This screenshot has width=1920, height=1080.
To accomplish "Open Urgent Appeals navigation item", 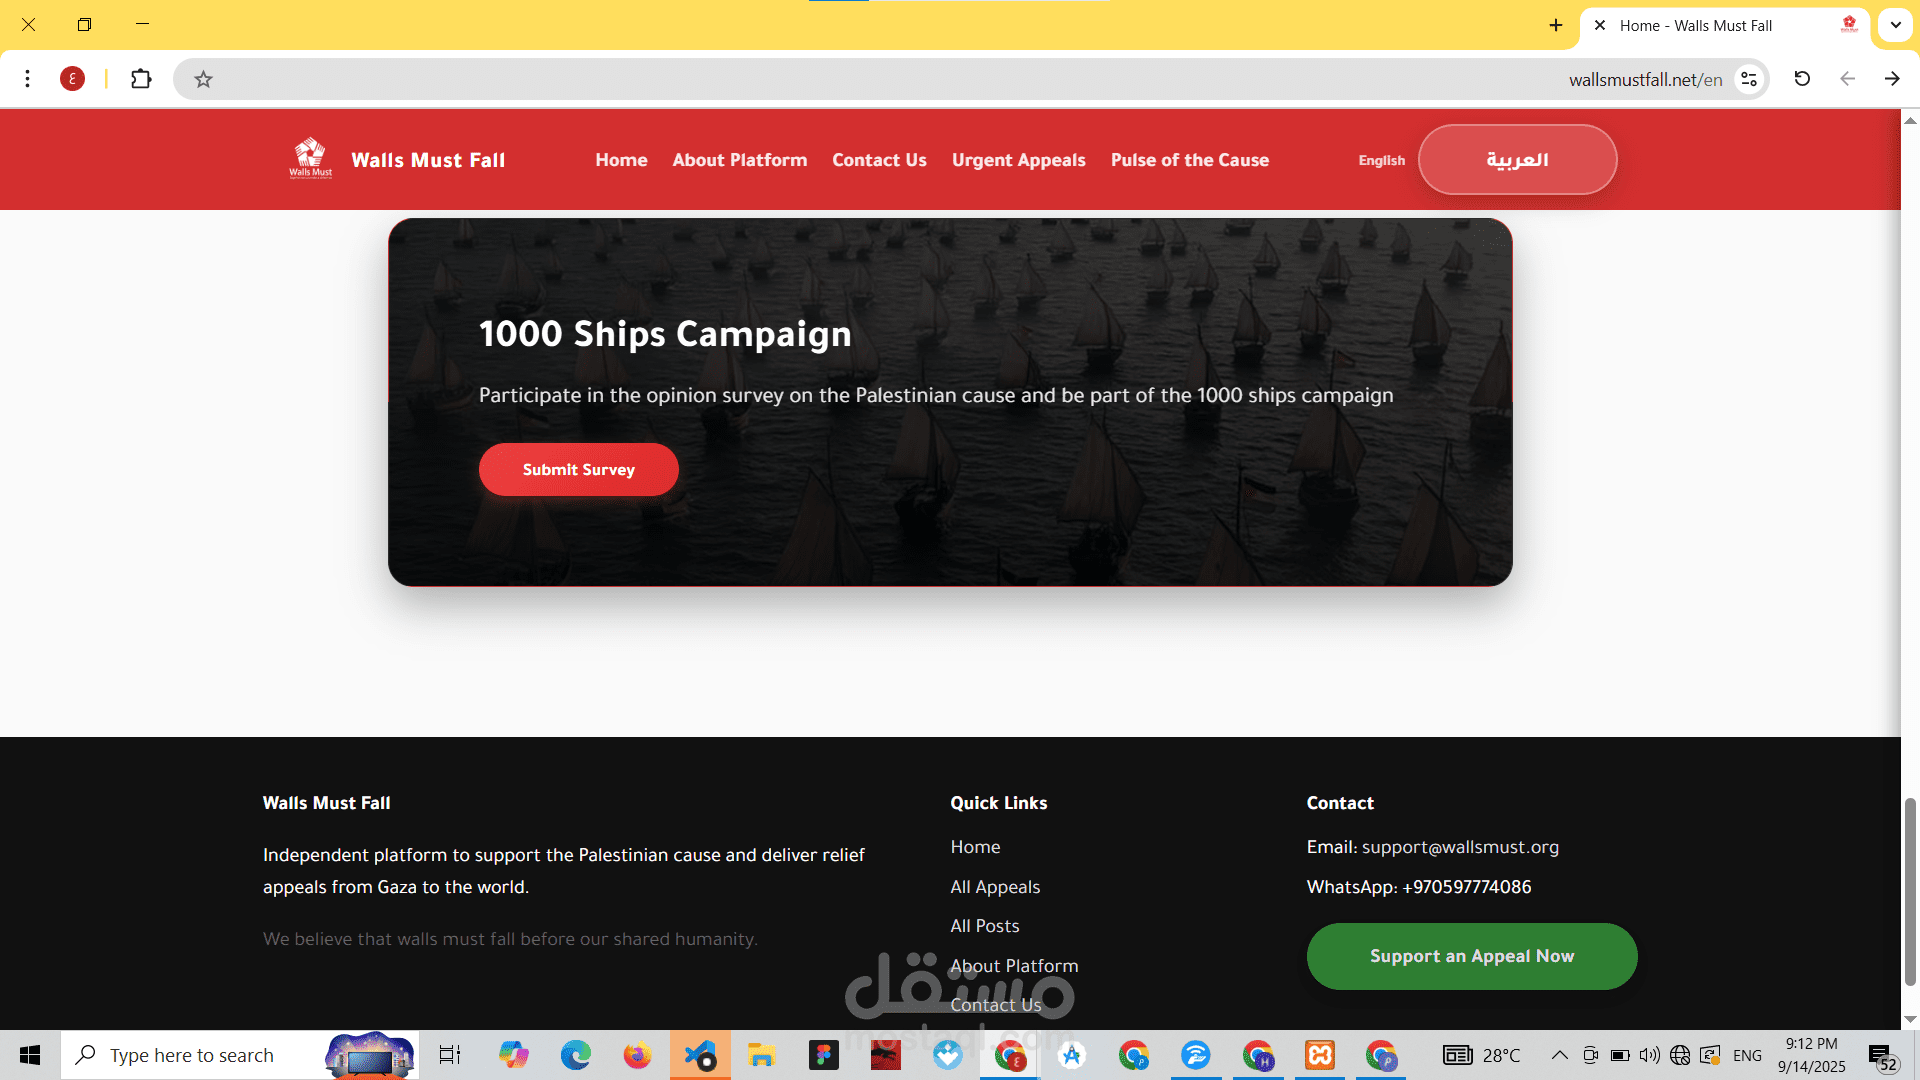I will (1018, 160).
